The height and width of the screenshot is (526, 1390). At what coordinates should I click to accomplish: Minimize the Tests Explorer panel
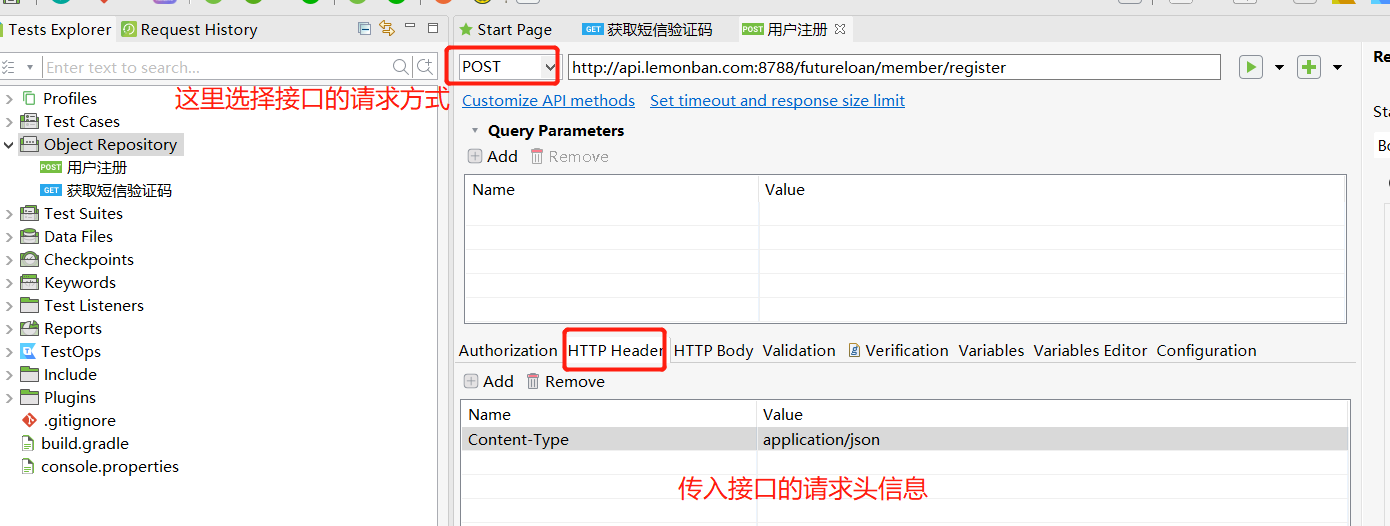411,28
